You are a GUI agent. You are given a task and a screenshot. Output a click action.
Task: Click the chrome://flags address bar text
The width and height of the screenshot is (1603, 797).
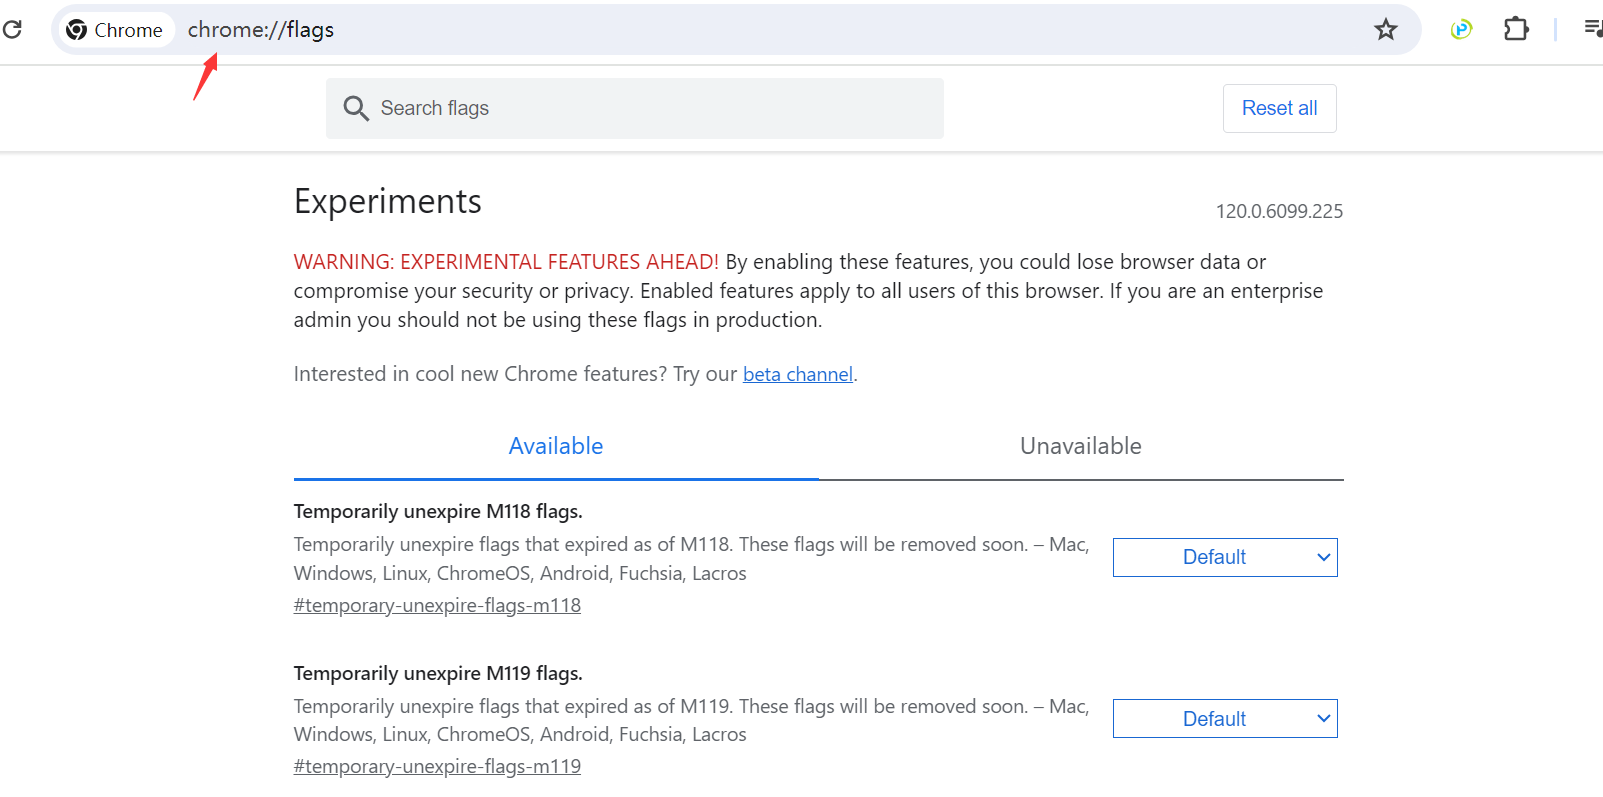coord(261,30)
